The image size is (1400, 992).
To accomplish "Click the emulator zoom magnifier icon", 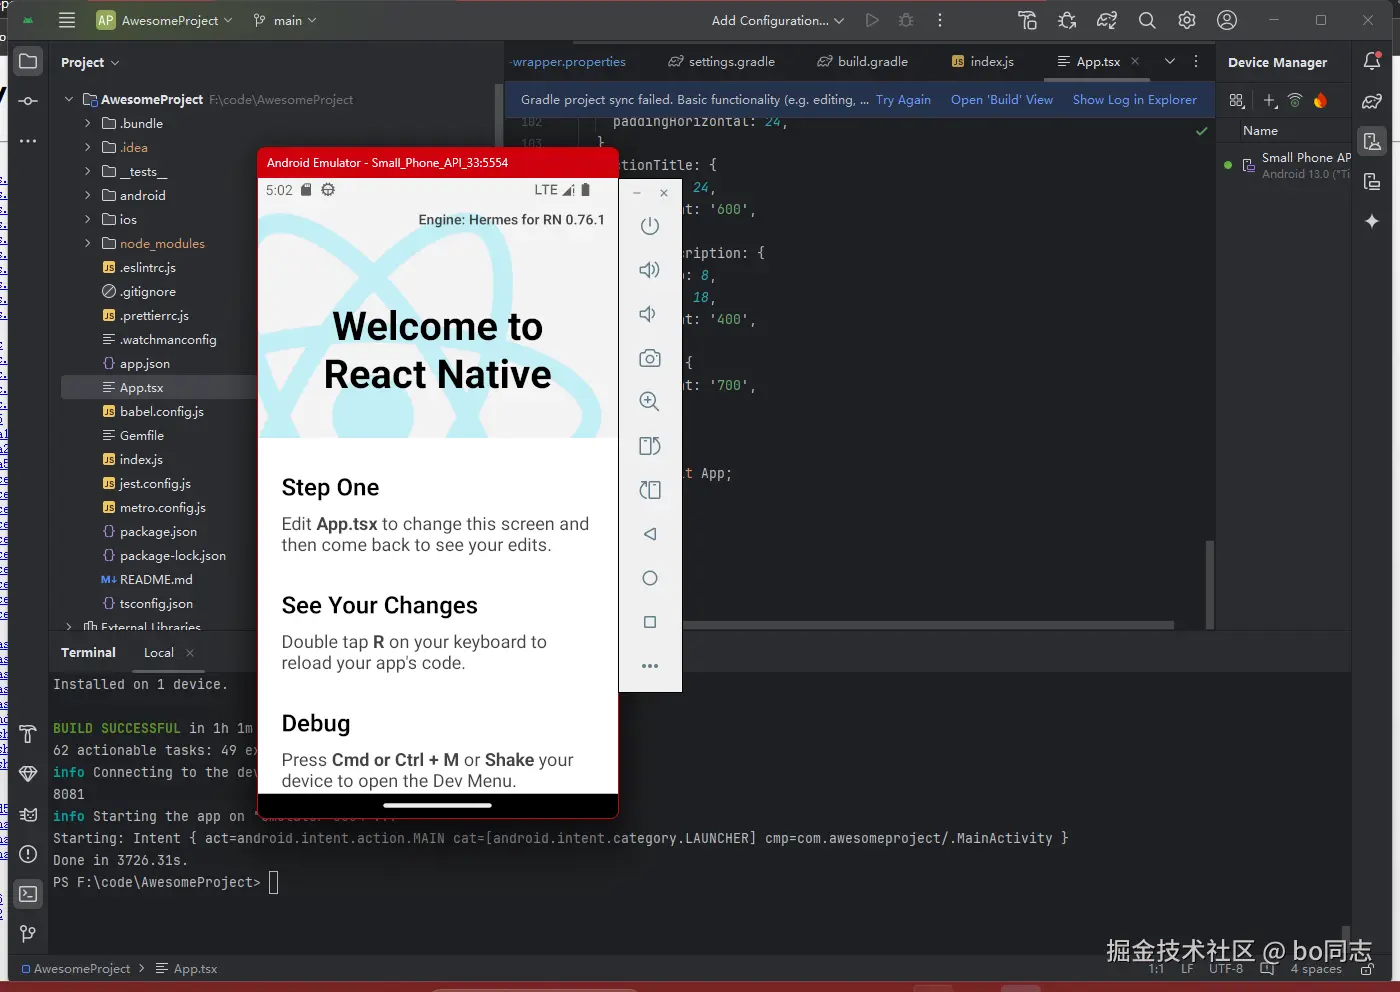I will (x=650, y=402).
